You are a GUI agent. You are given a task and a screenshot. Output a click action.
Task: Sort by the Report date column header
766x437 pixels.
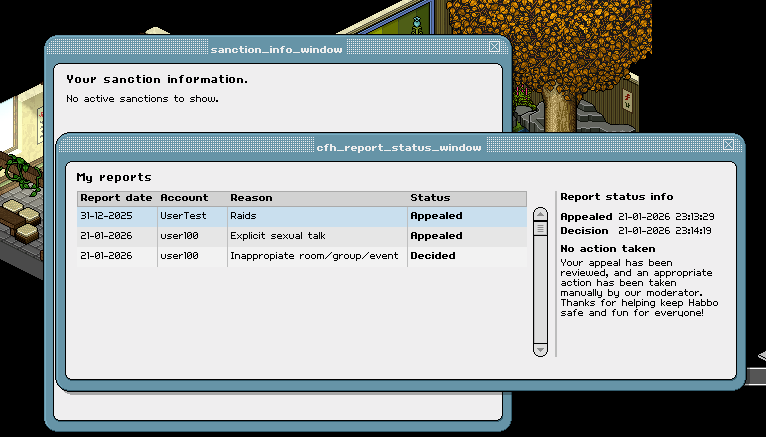click(117, 198)
